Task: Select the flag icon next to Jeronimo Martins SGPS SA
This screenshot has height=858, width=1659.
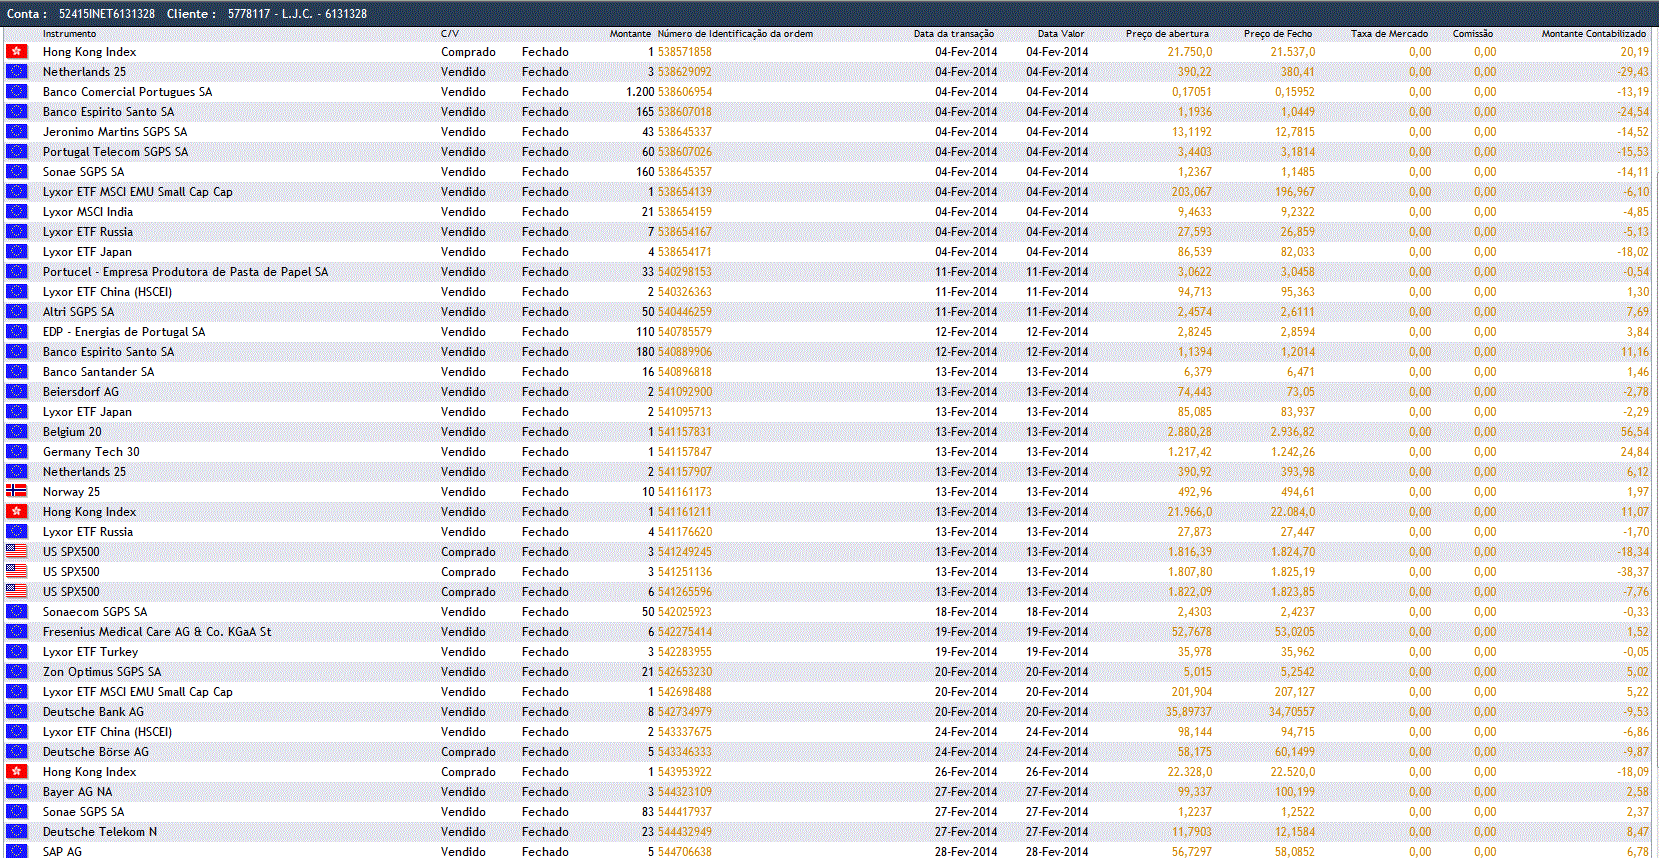Action: point(16,131)
